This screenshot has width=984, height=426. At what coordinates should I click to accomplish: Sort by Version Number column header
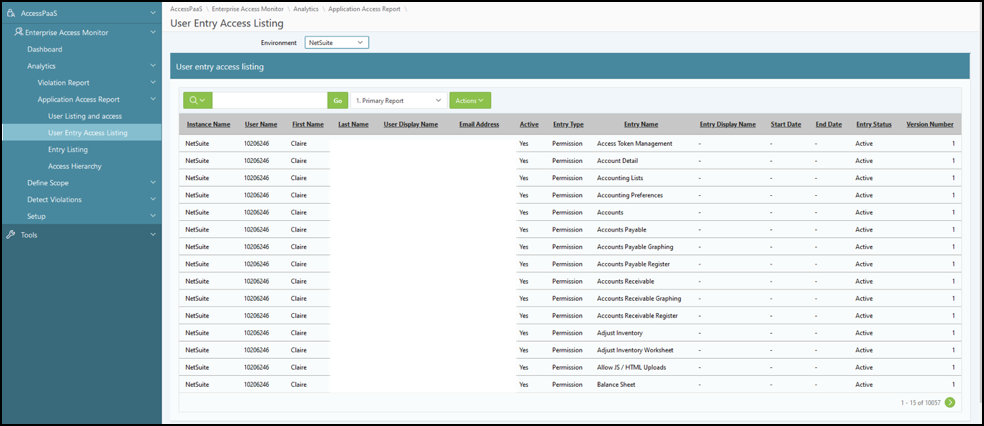tap(930, 124)
